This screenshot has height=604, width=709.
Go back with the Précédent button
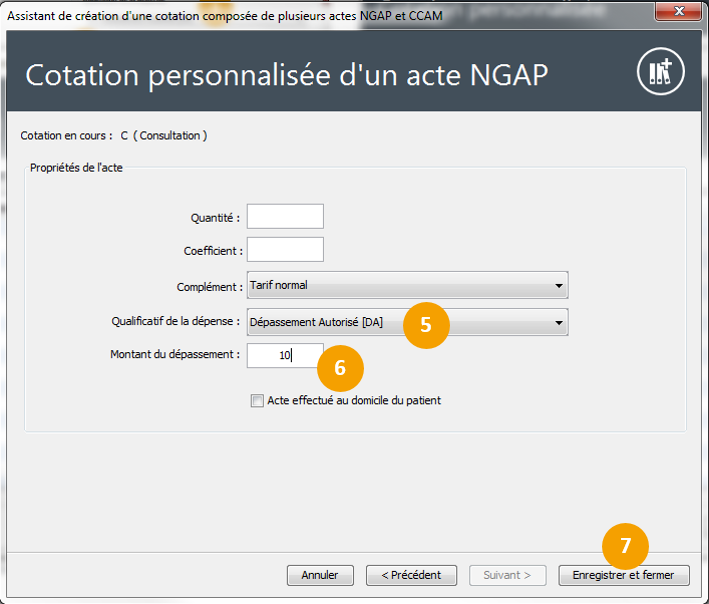(411, 575)
